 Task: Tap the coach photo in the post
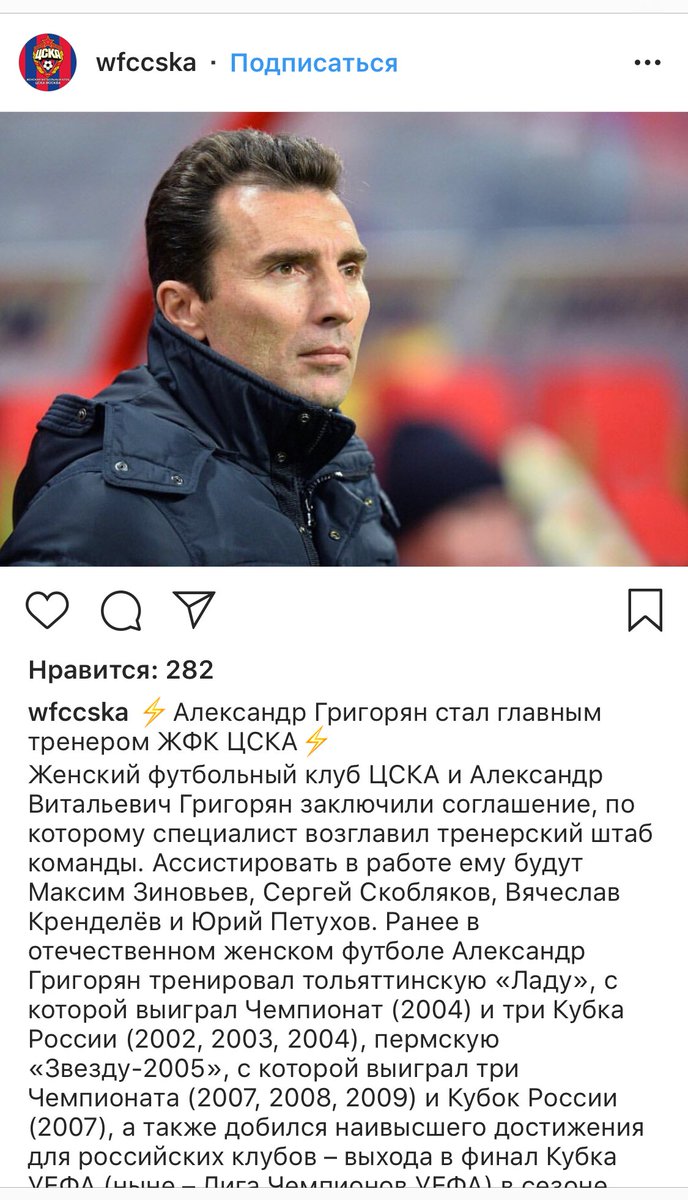click(344, 339)
